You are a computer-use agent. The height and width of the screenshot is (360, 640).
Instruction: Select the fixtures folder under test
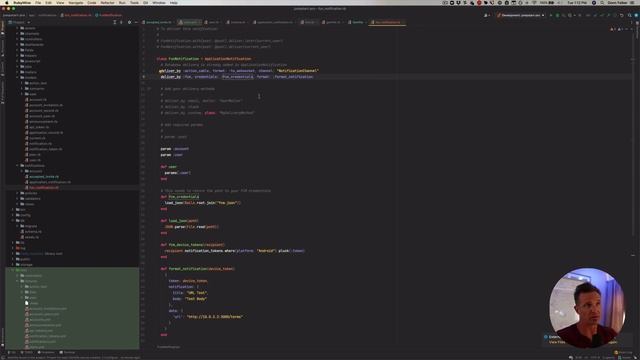pyautogui.click(x=30, y=281)
